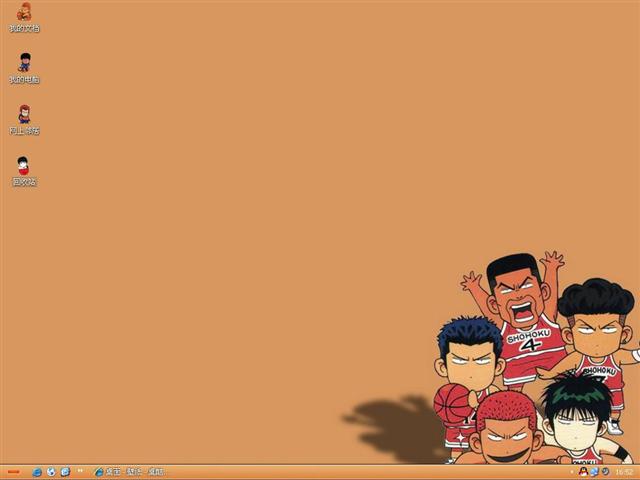Open the 网上邻居 desktop icon
The image size is (640, 480).
click(x=24, y=120)
